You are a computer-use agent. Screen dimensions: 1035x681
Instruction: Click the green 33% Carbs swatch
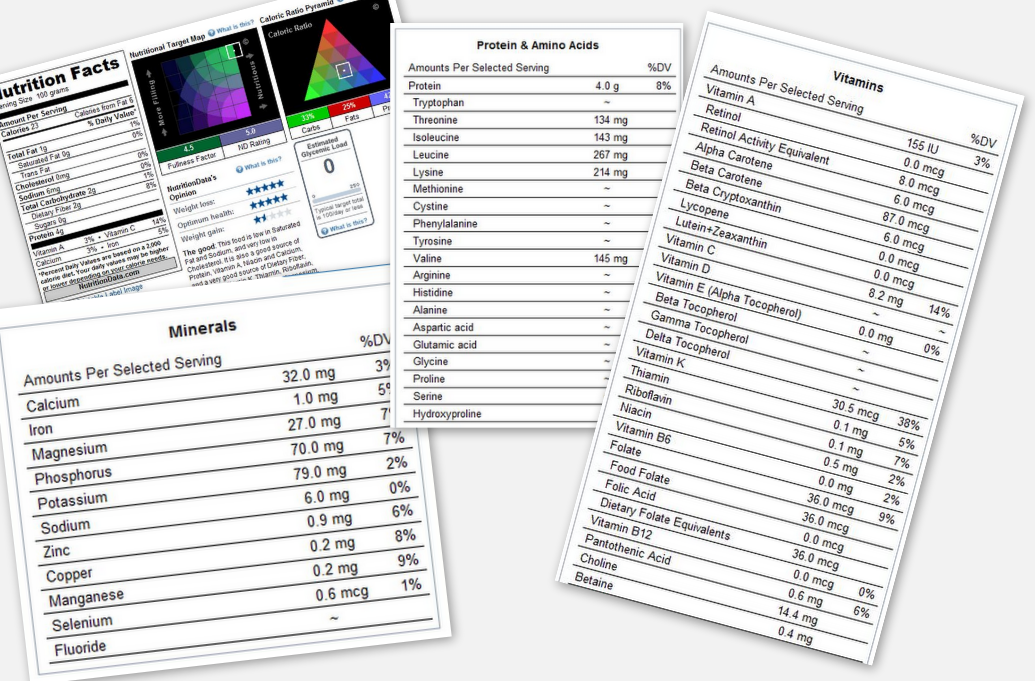(x=308, y=118)
